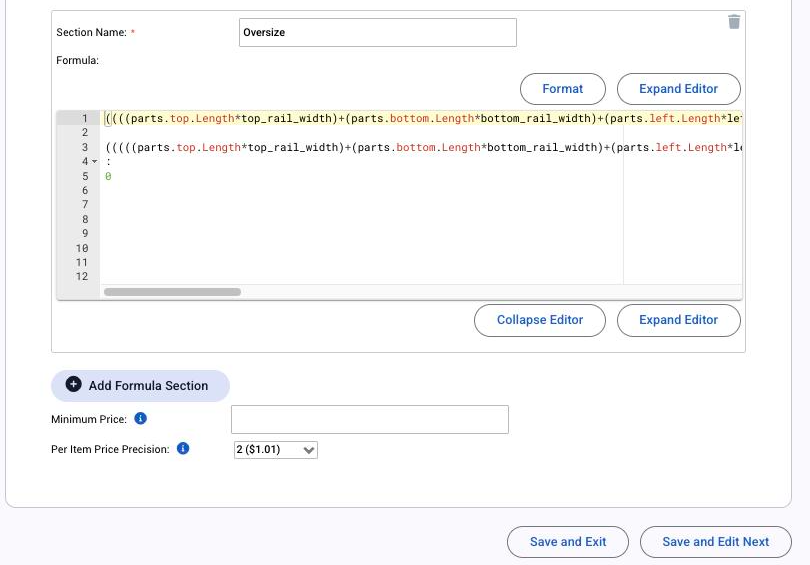Click Save and Edit Next
The width and height of the screenshot is (810, 565).
coord(715,542)
